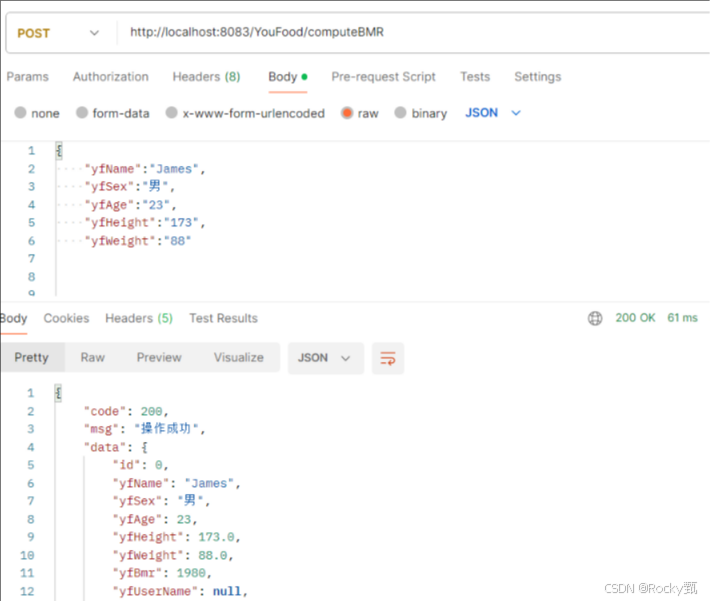Click the yfBmr 1980 value line
Image resolution: width=710 pixels, height=601 pixels.
162,573
